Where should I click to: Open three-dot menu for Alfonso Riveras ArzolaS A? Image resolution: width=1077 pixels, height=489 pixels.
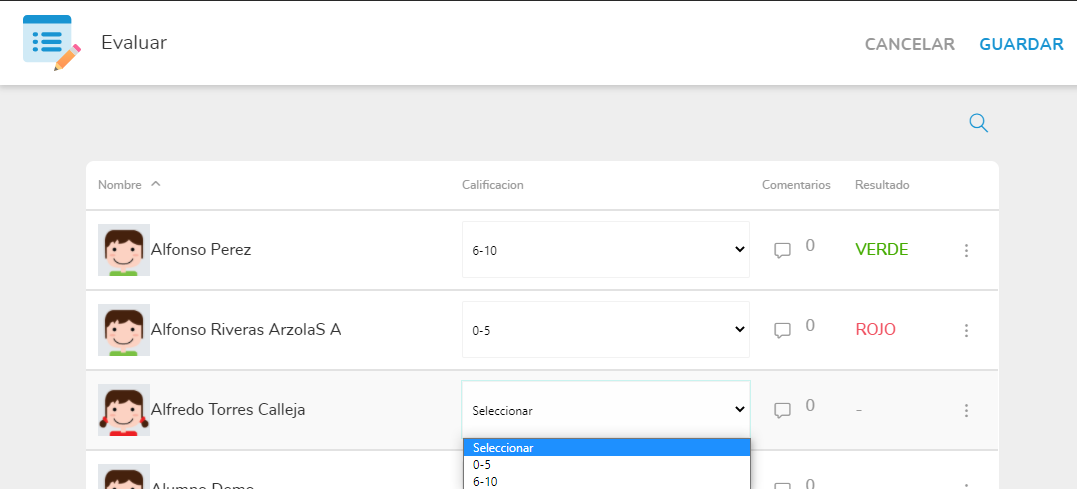point(966,330)
